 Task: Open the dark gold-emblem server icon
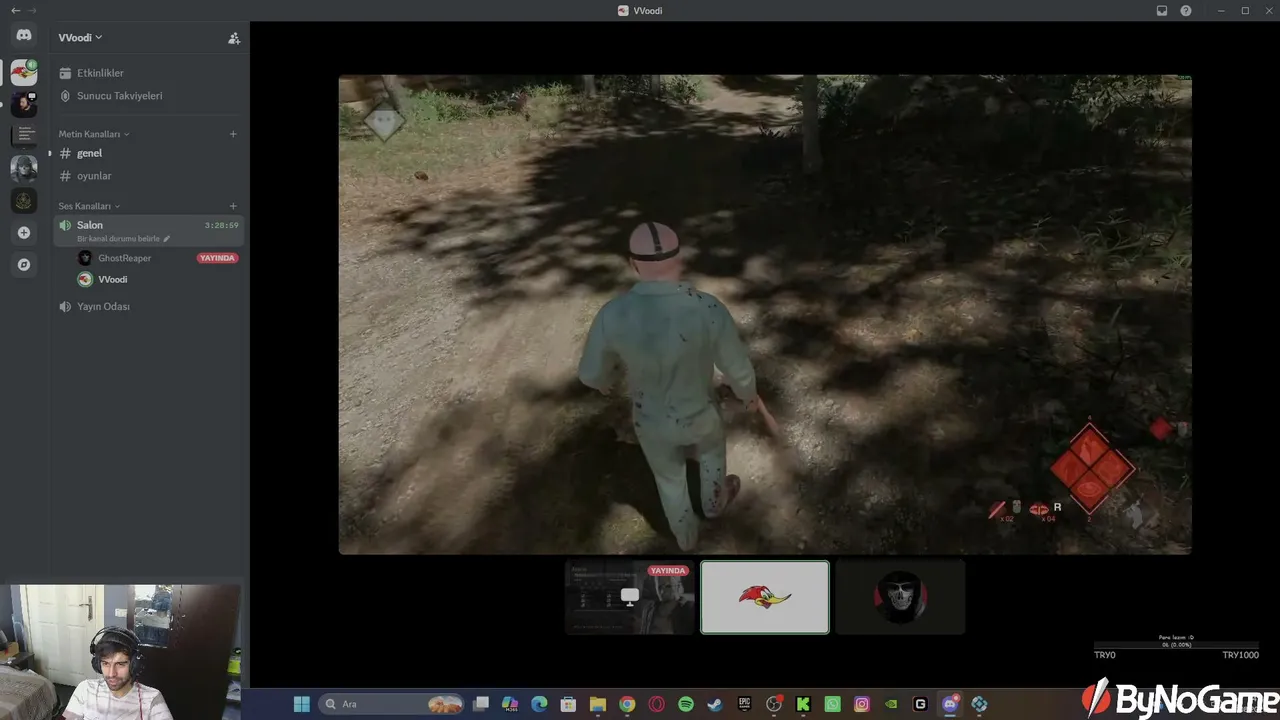coord(24,201)
